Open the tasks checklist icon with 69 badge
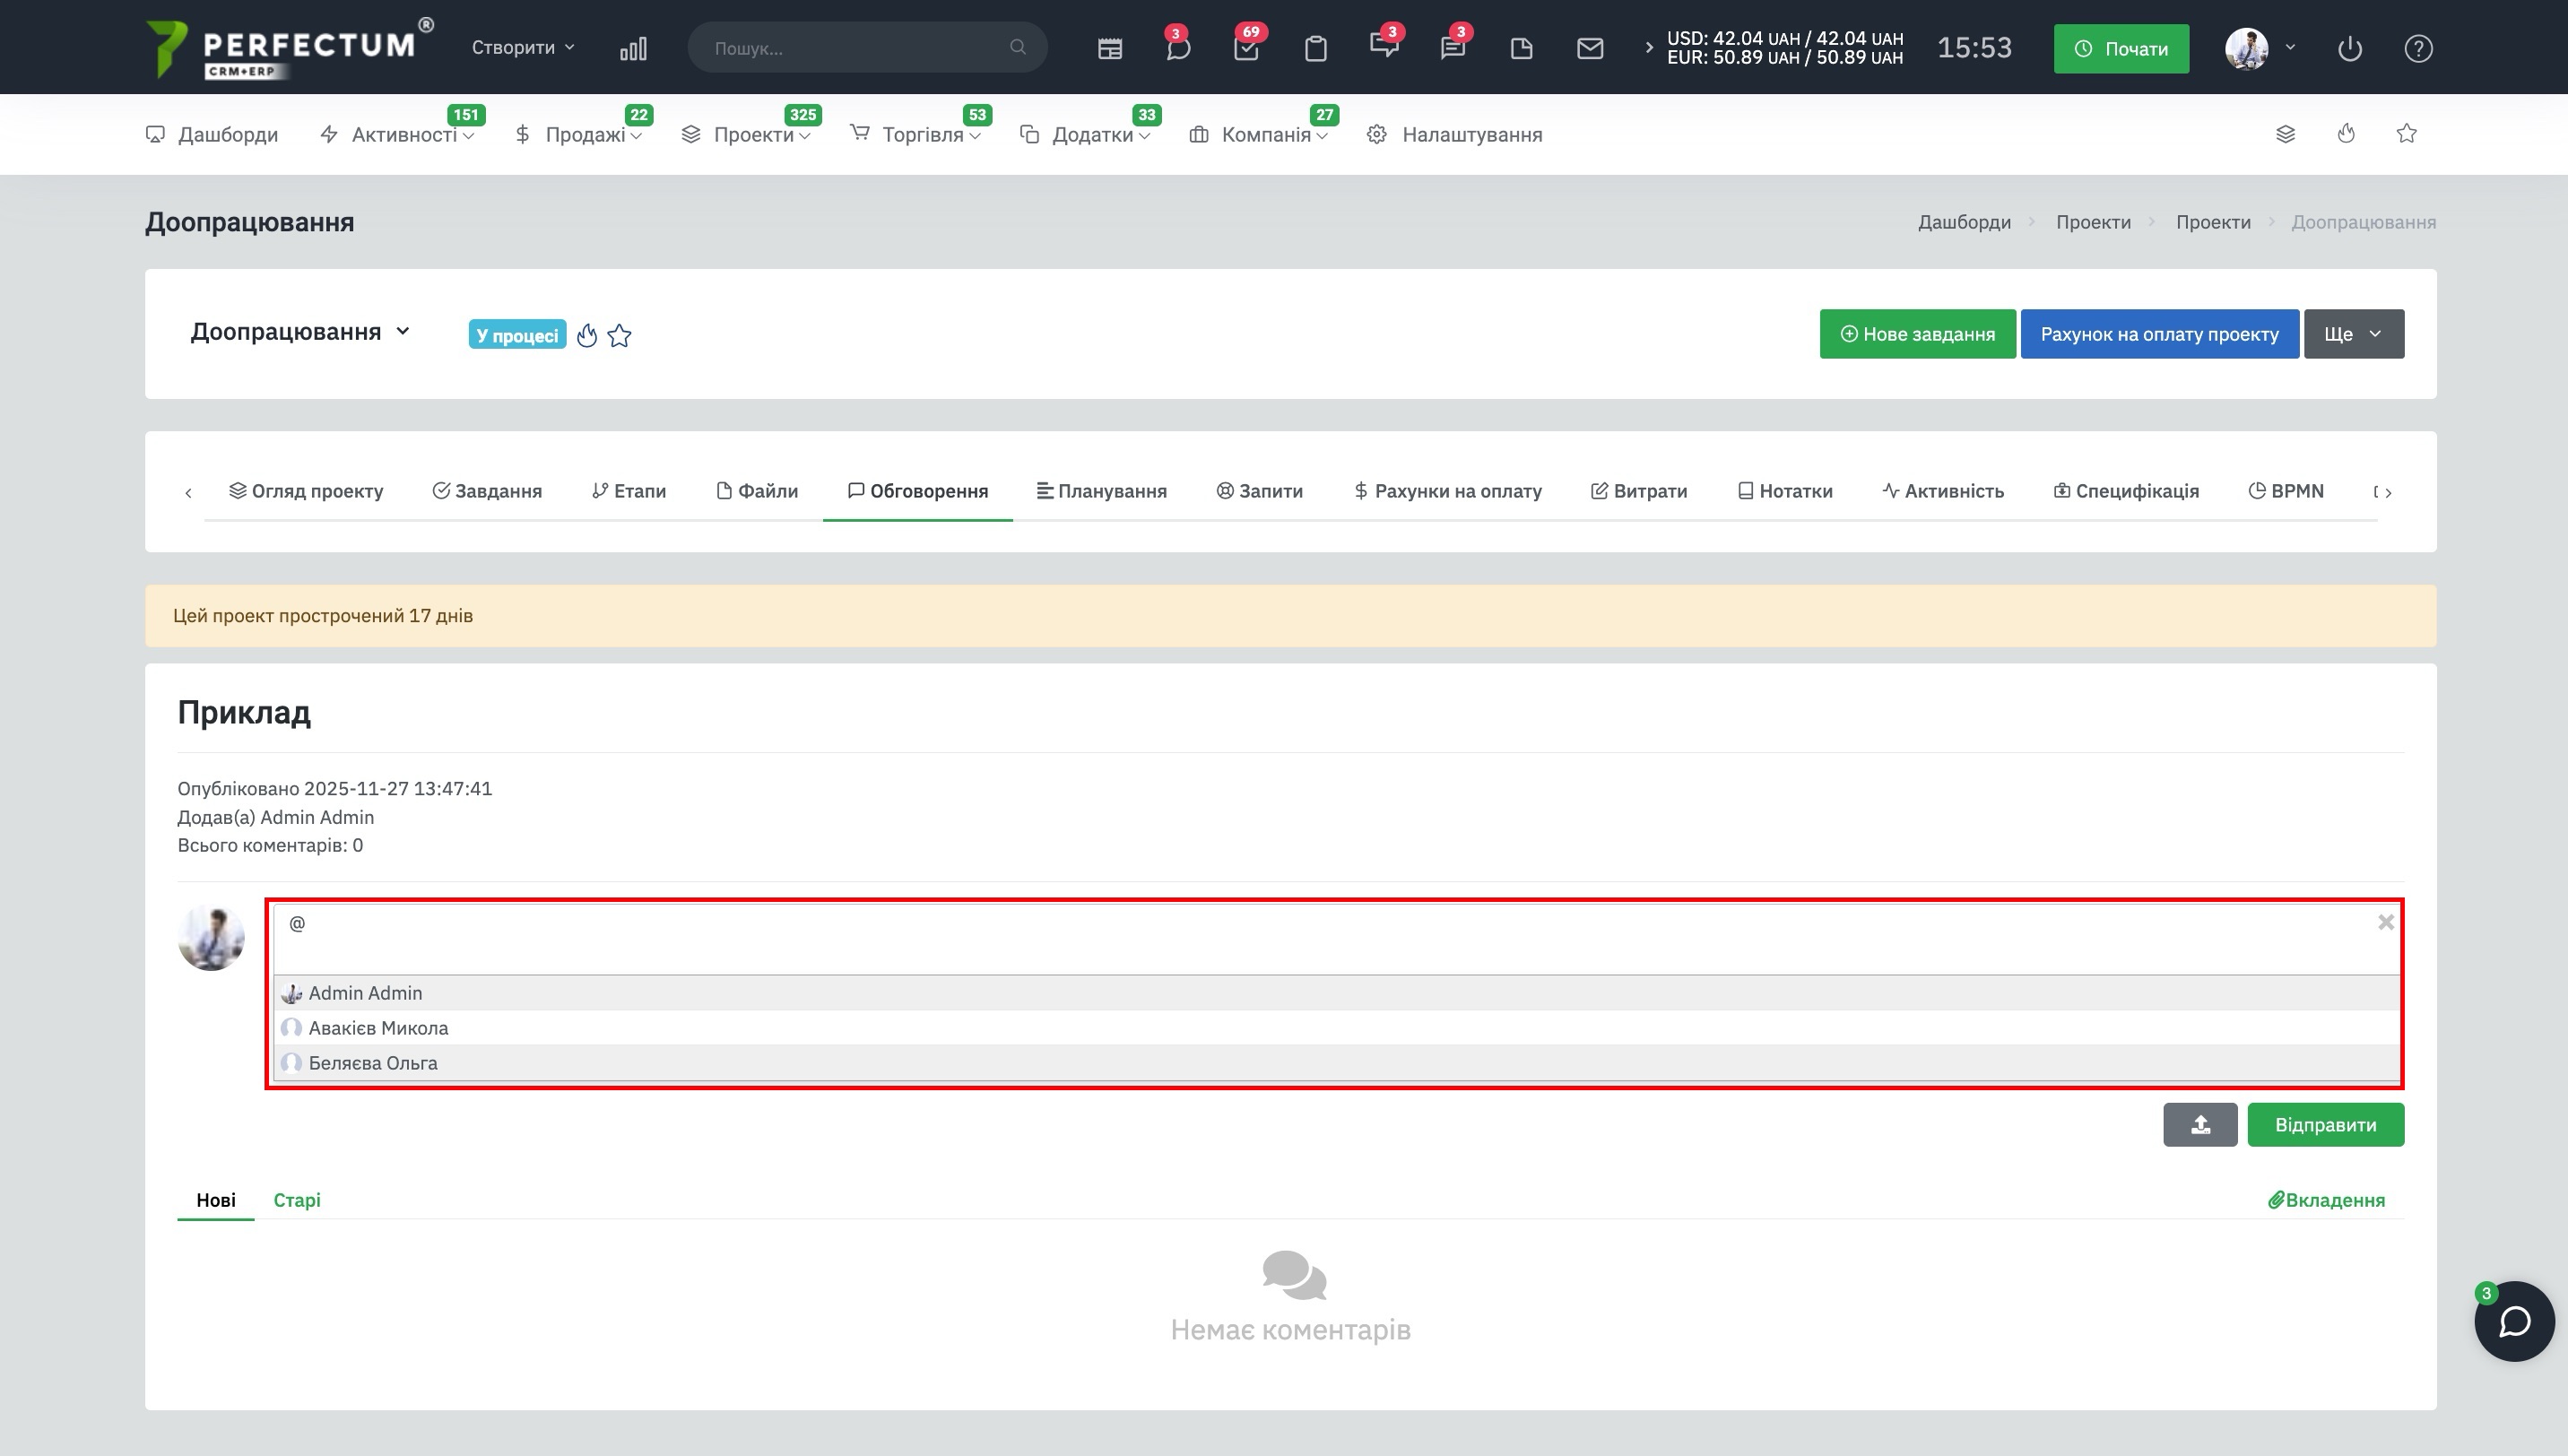The image size is (2568, 1456). click(1246, 48)
